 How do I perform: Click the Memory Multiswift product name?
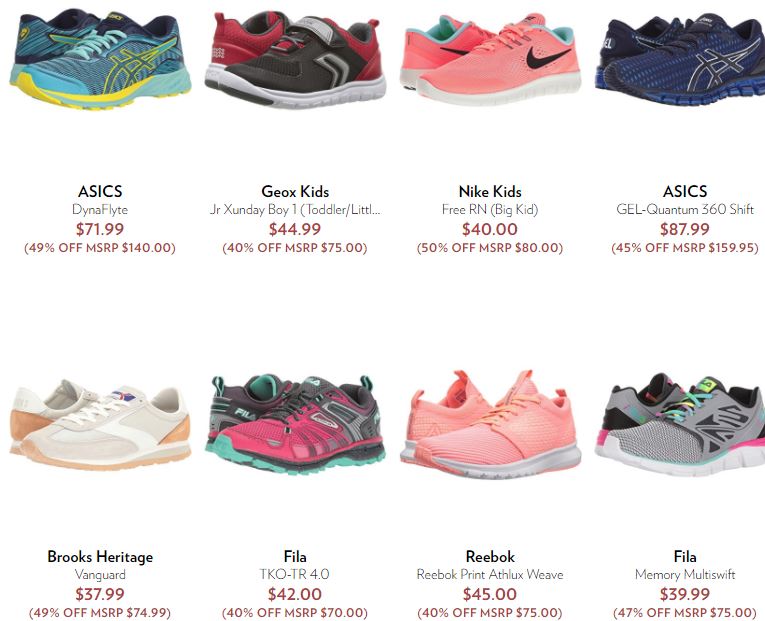click(x=685, y=574)
